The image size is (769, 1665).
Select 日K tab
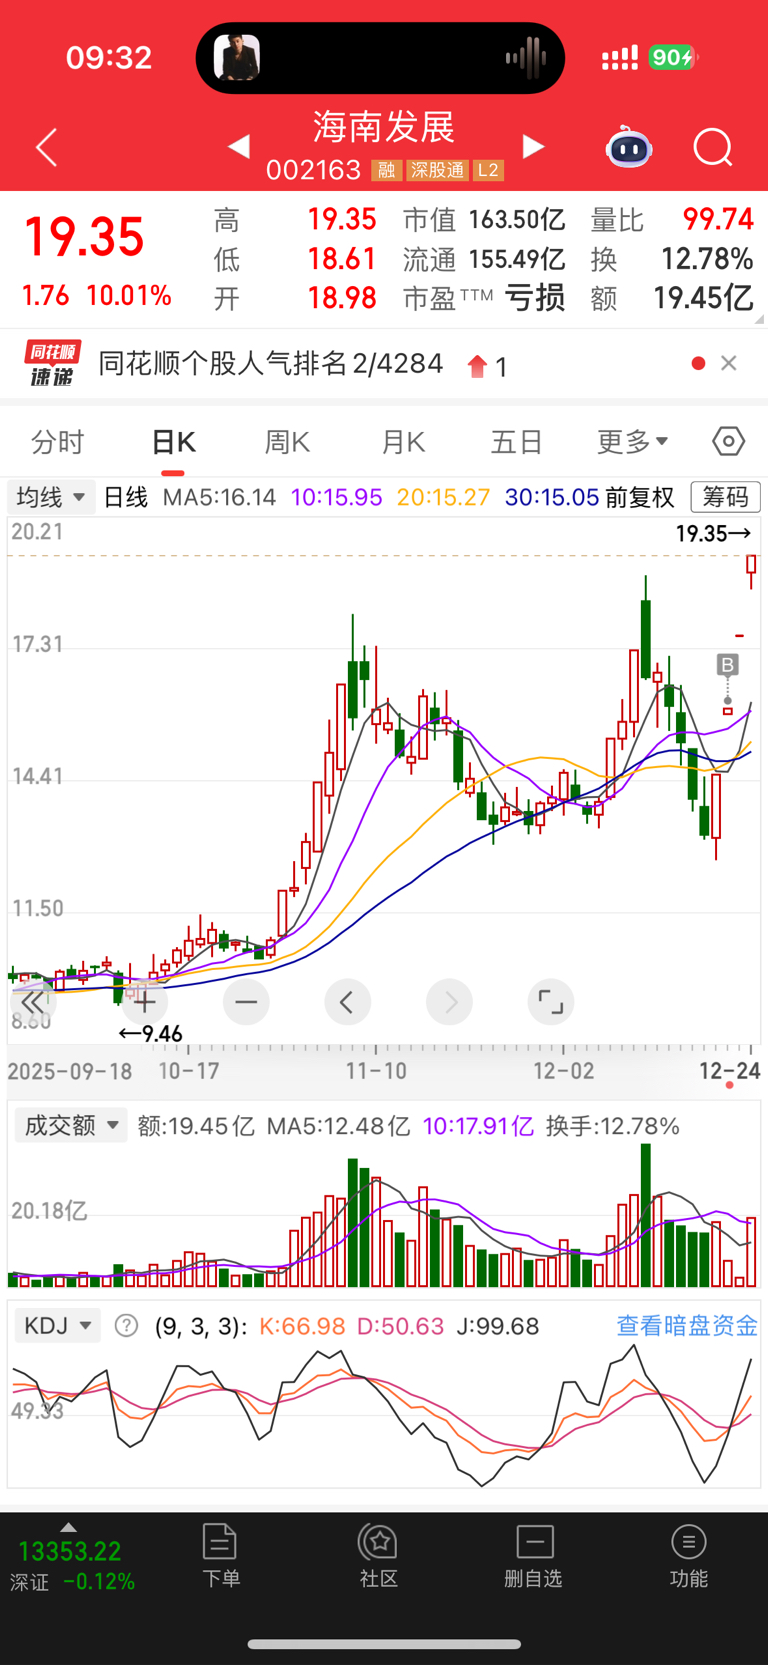click(x=173, y=442)
